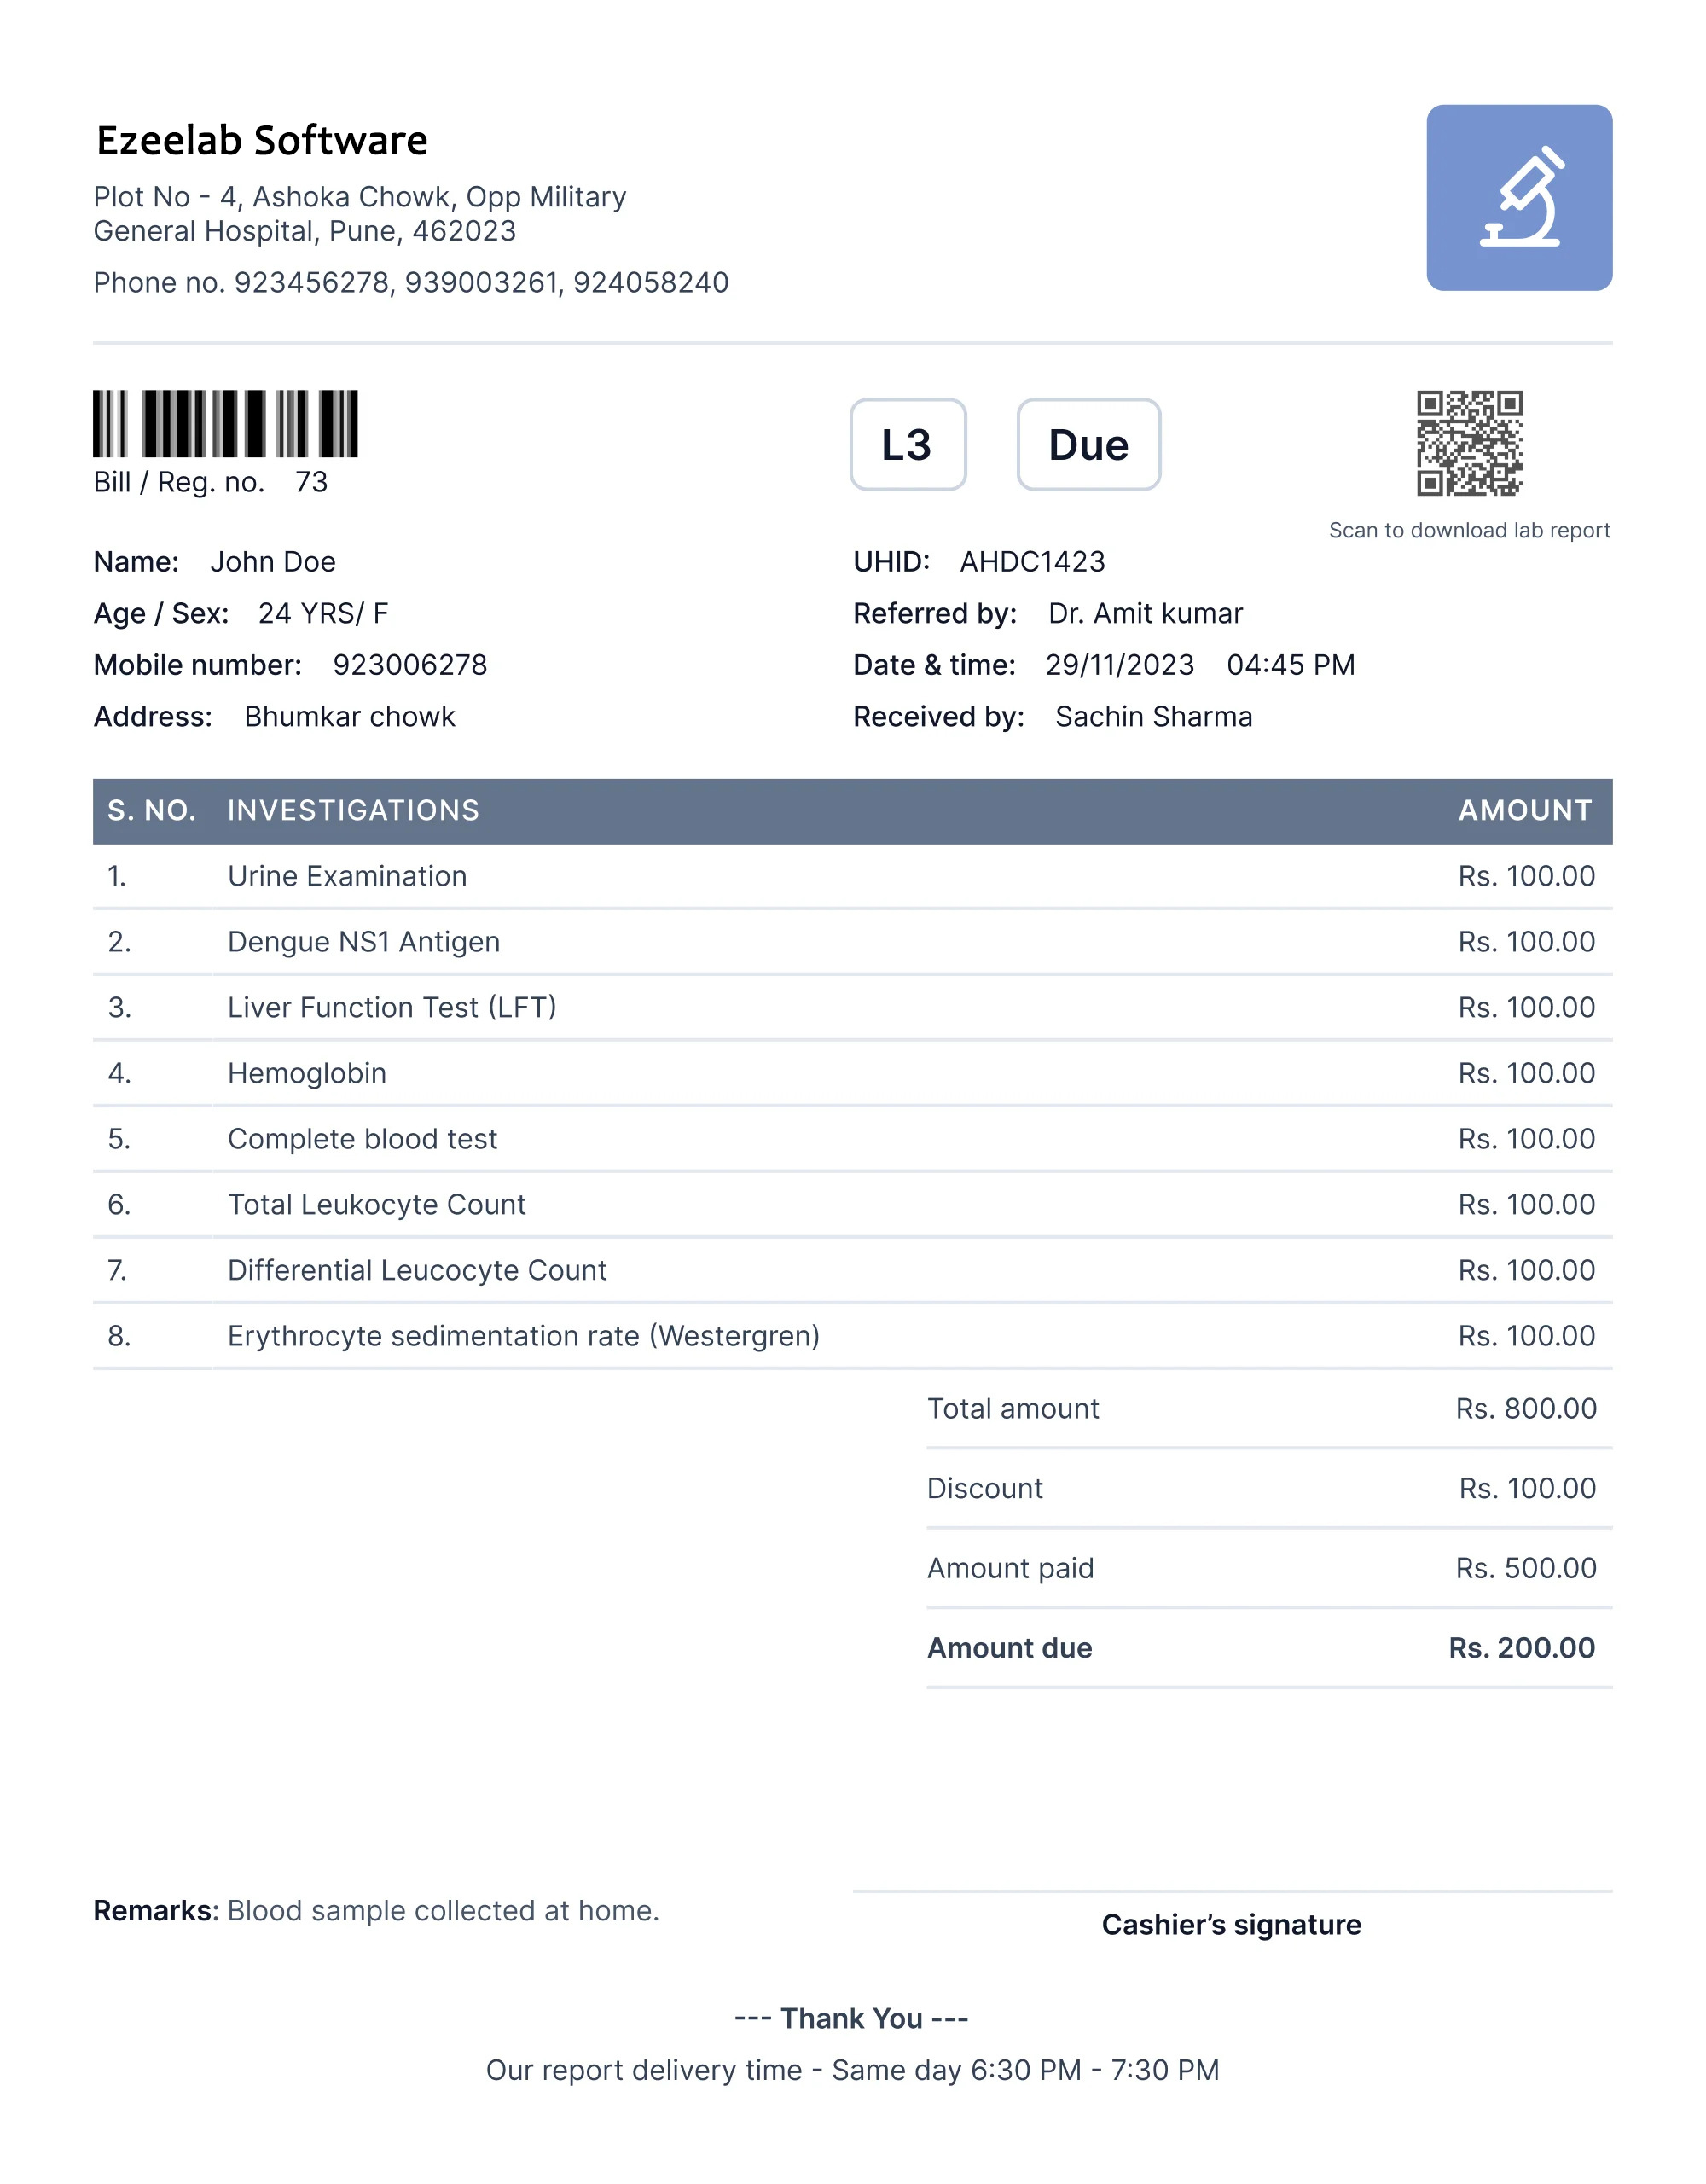
Task: Click the lab address text under header
Action: tap(360, 215)
